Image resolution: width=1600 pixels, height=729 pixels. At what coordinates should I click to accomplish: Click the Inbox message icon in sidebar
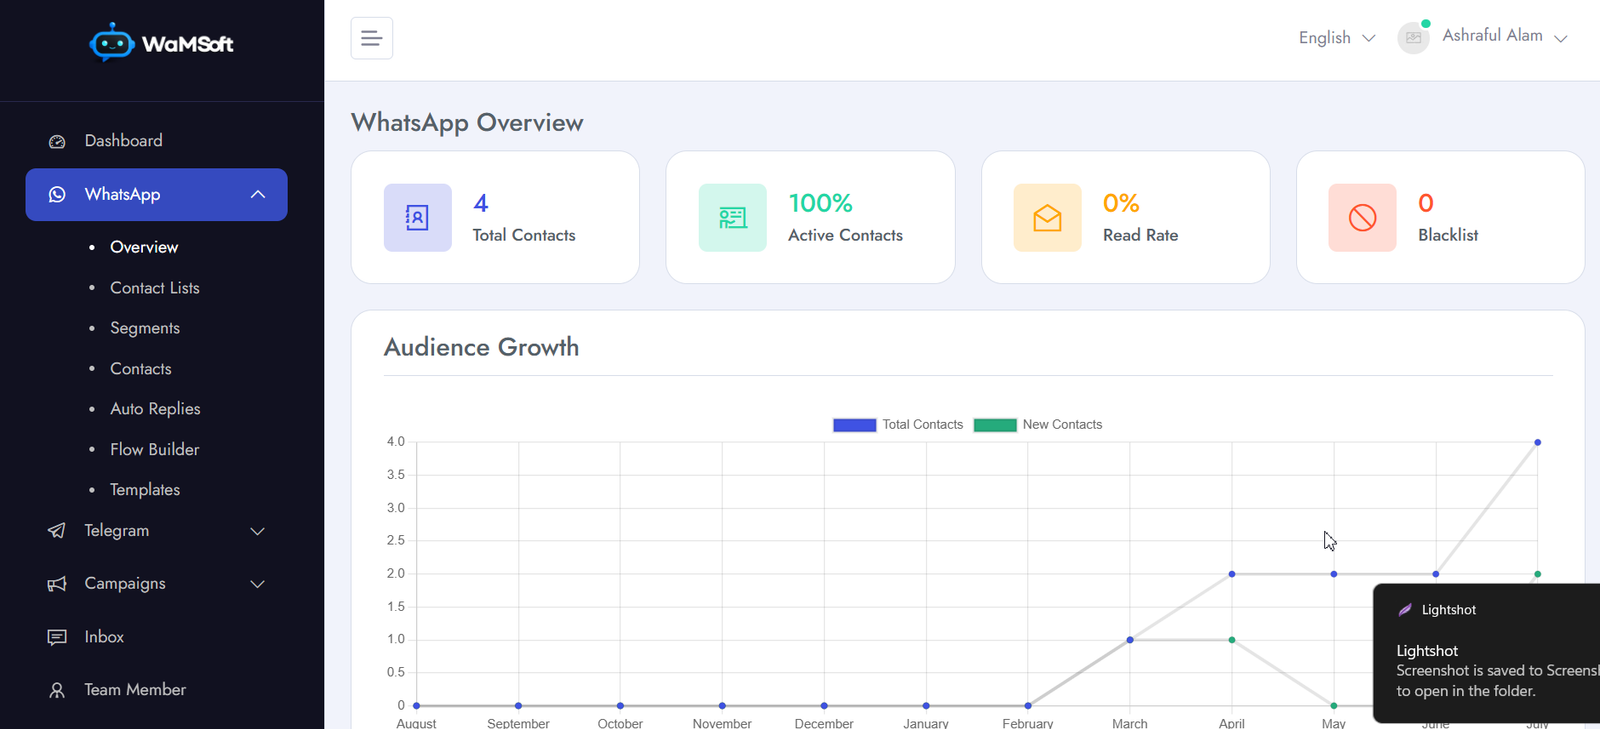57,637
